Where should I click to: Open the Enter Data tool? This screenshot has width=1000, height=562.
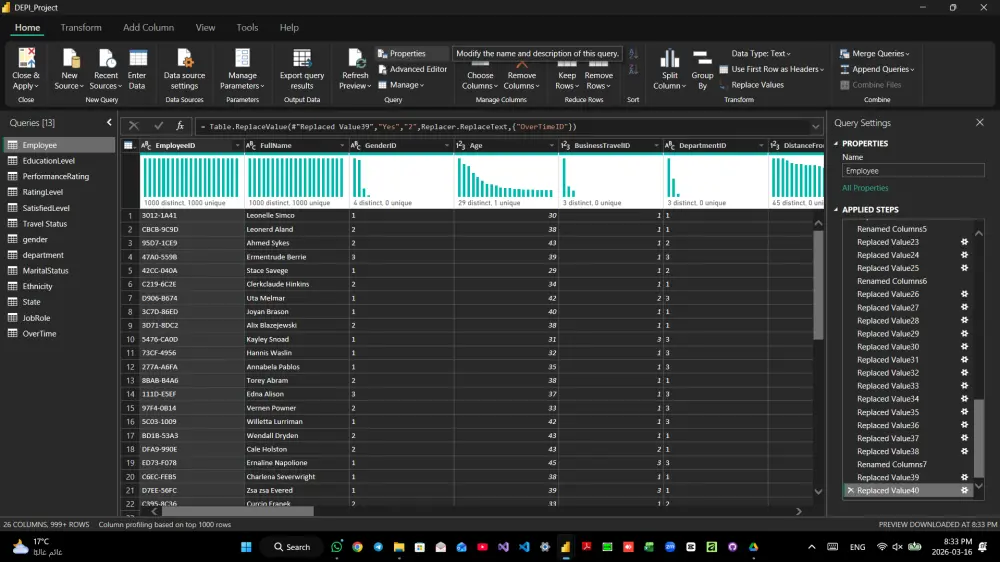(x=137, y=68)
